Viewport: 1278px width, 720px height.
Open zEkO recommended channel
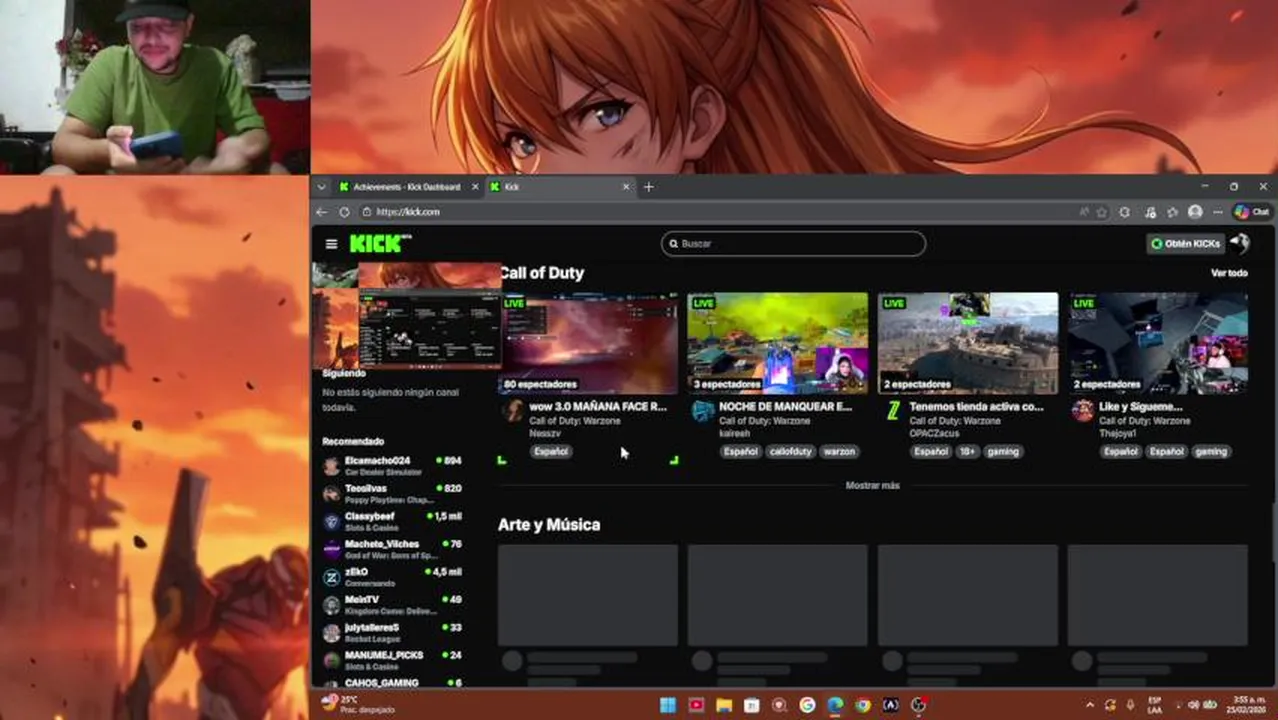point(392,577)
